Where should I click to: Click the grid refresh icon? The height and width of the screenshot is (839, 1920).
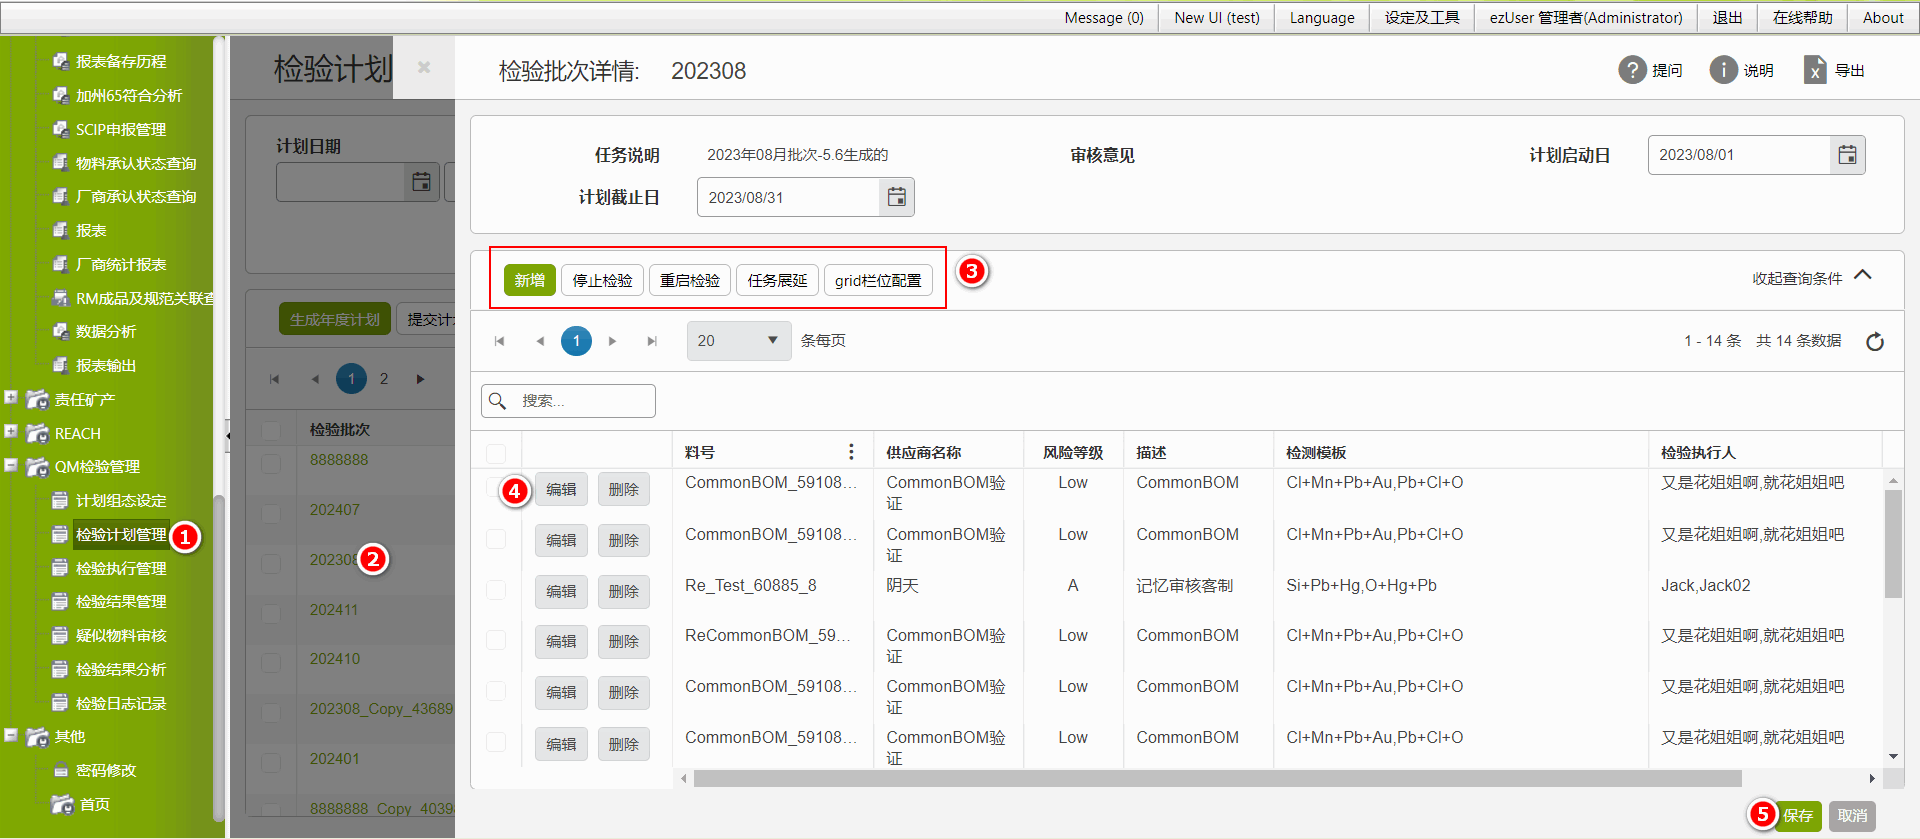[1875, 341]
